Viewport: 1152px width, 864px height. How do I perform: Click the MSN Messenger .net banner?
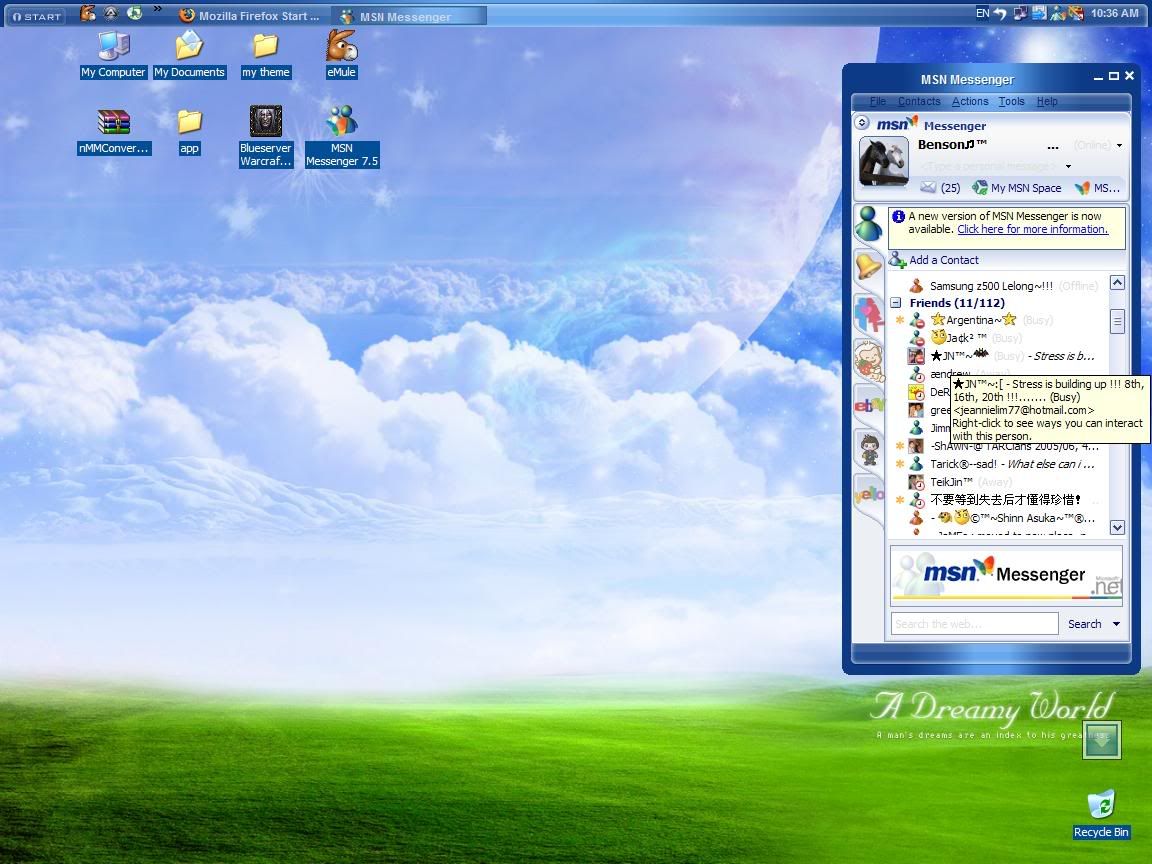tap(1007, 574)
